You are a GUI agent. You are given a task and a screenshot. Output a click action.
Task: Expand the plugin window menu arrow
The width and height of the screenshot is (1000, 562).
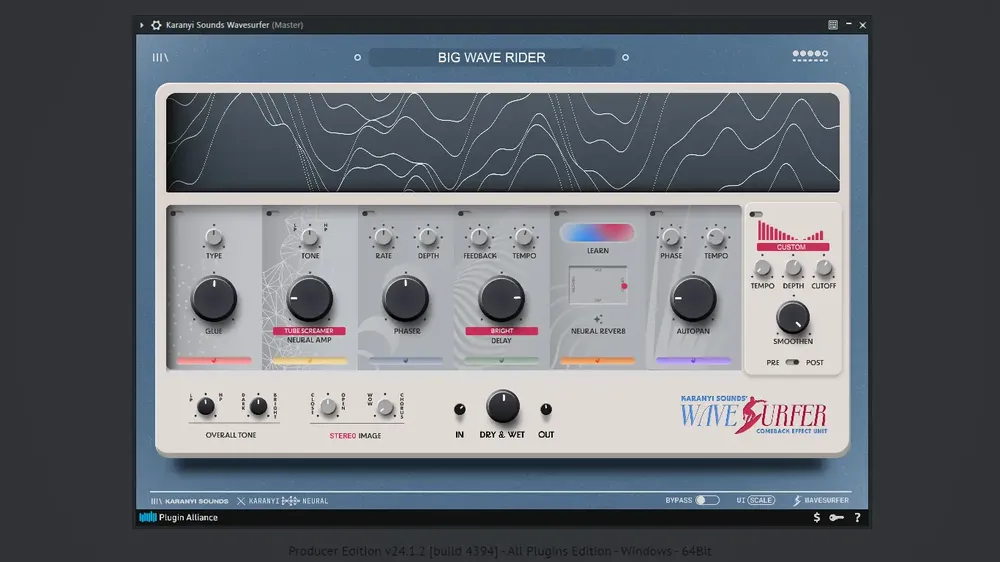coord(142,25)
